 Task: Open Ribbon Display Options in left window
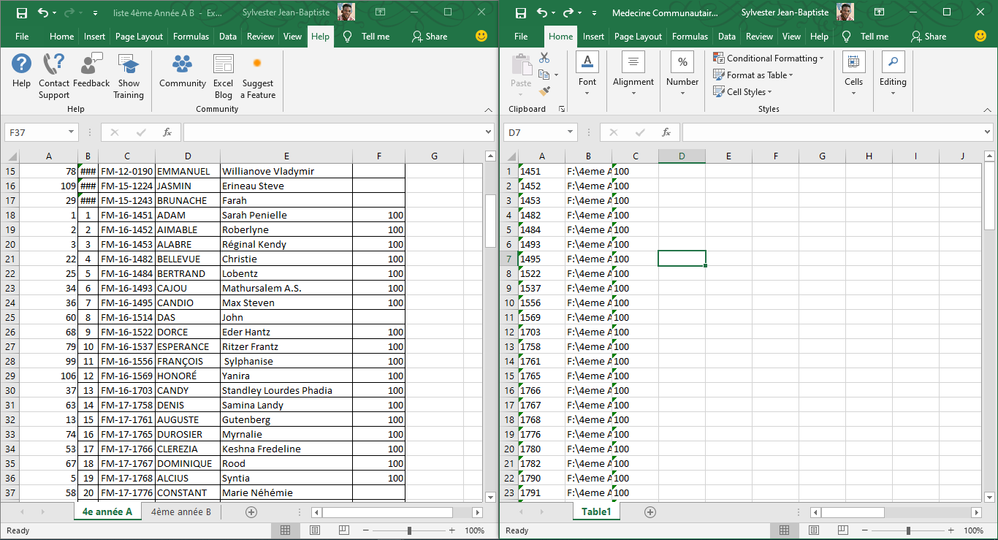(x=380, y=13)
